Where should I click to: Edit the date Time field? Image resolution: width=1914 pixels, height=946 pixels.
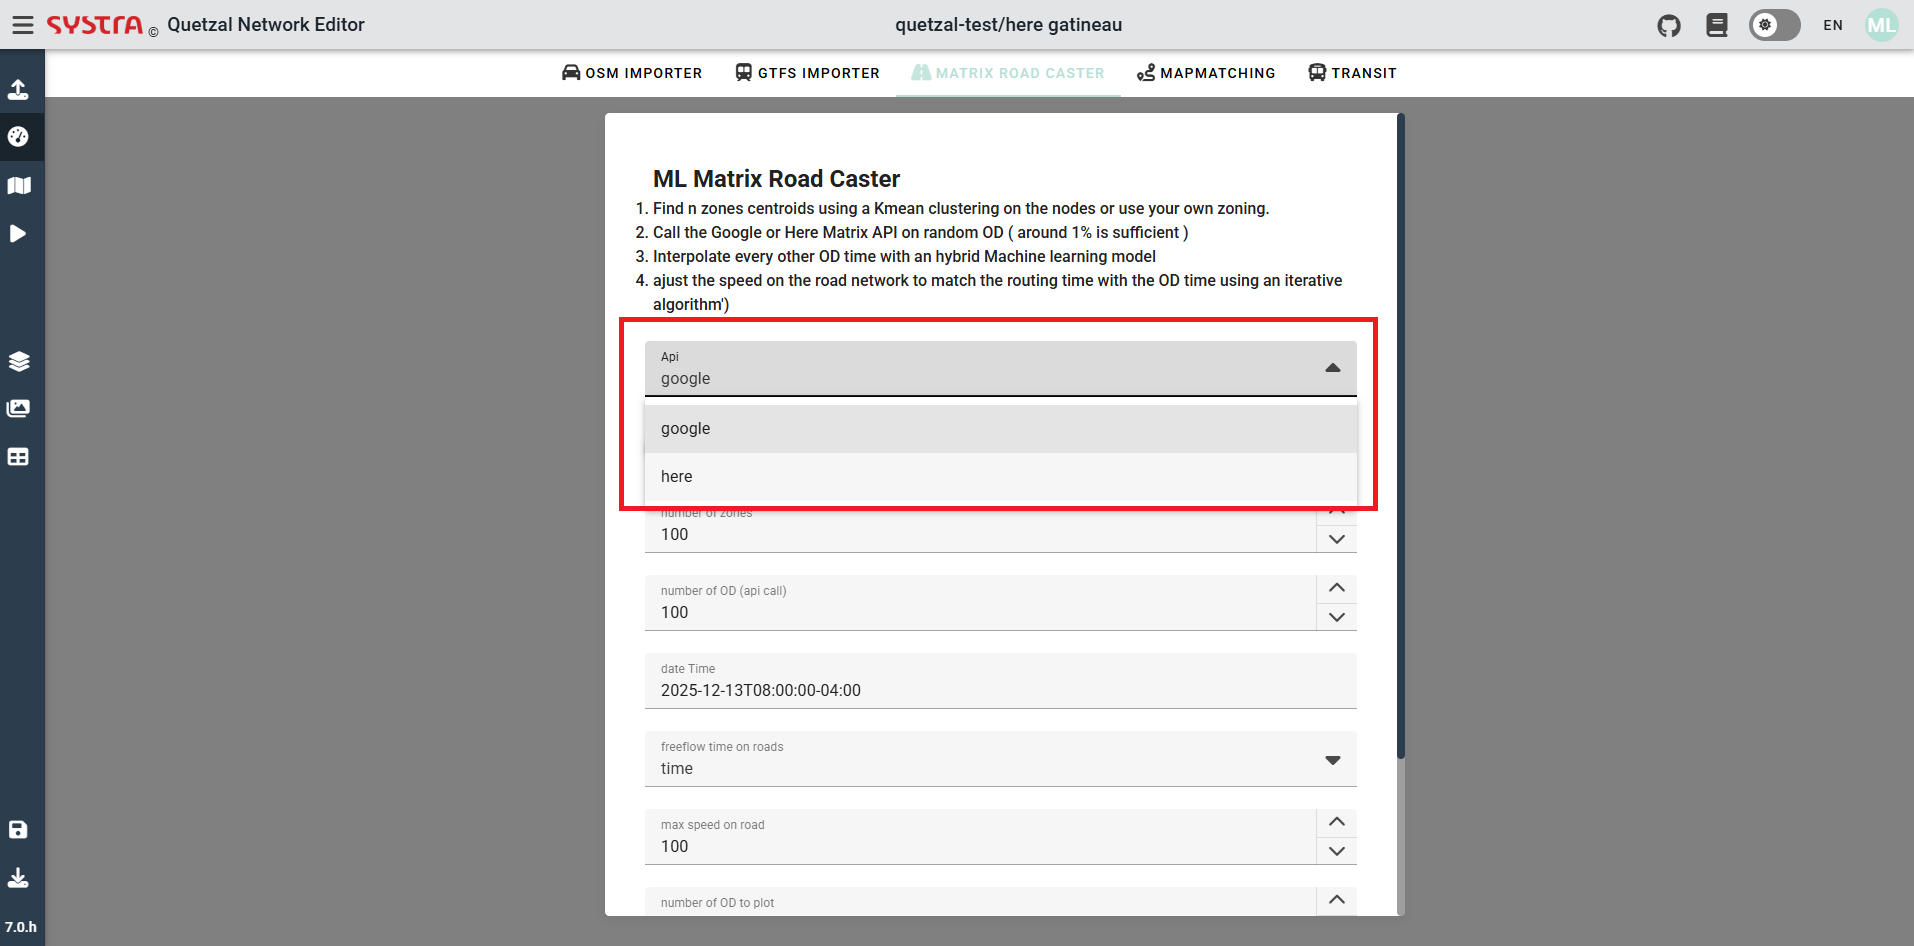click(x=1000, y=681)
